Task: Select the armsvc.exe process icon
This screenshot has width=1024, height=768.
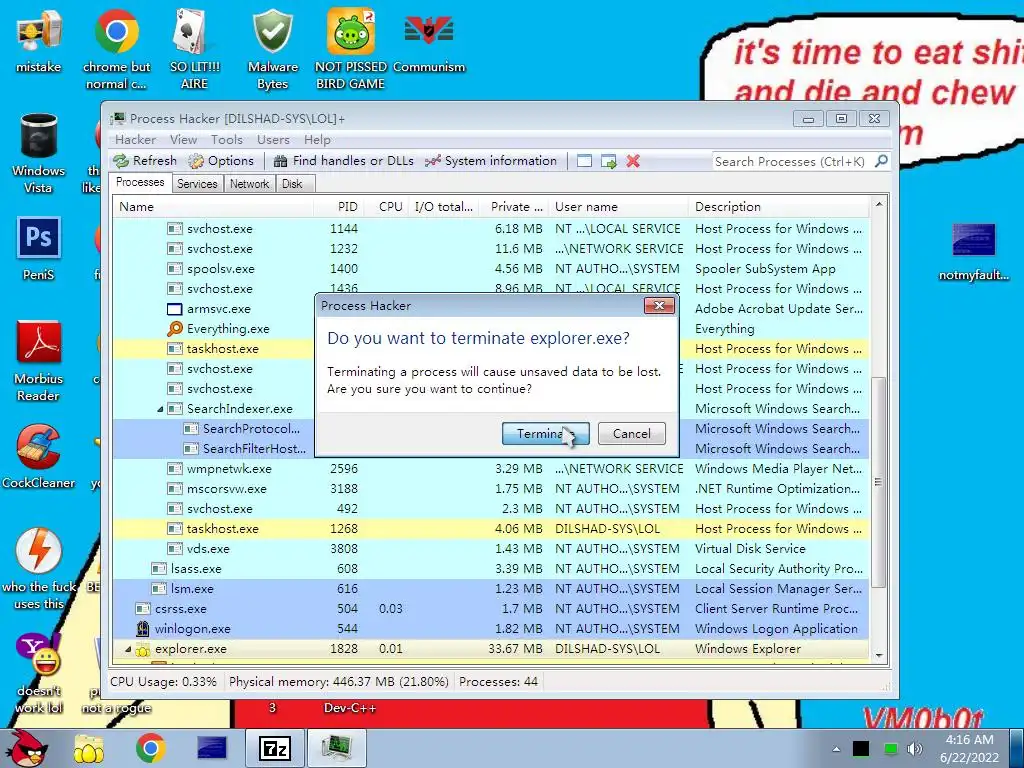Action: pos(175,309)
